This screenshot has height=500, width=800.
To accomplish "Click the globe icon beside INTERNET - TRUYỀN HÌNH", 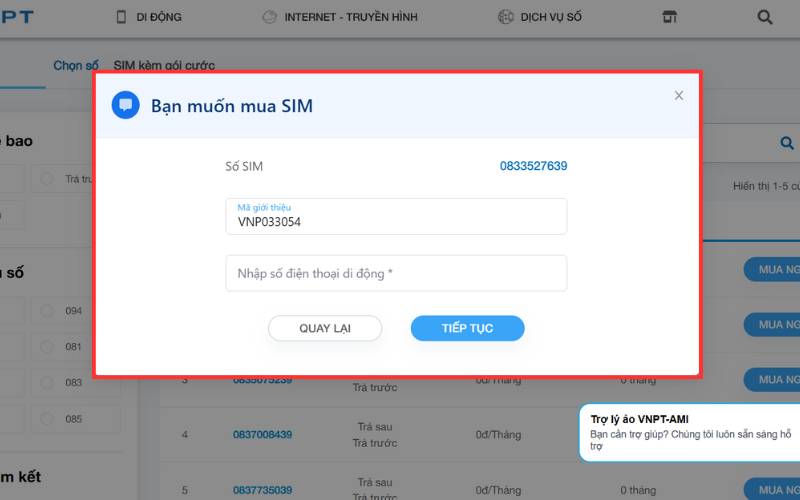I will pyautogui.click(x=269, y=17).
